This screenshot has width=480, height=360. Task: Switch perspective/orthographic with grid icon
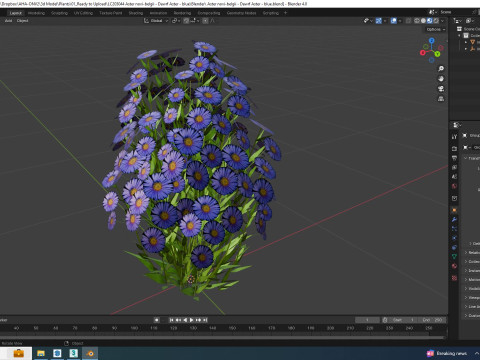(x=441, y=99)
